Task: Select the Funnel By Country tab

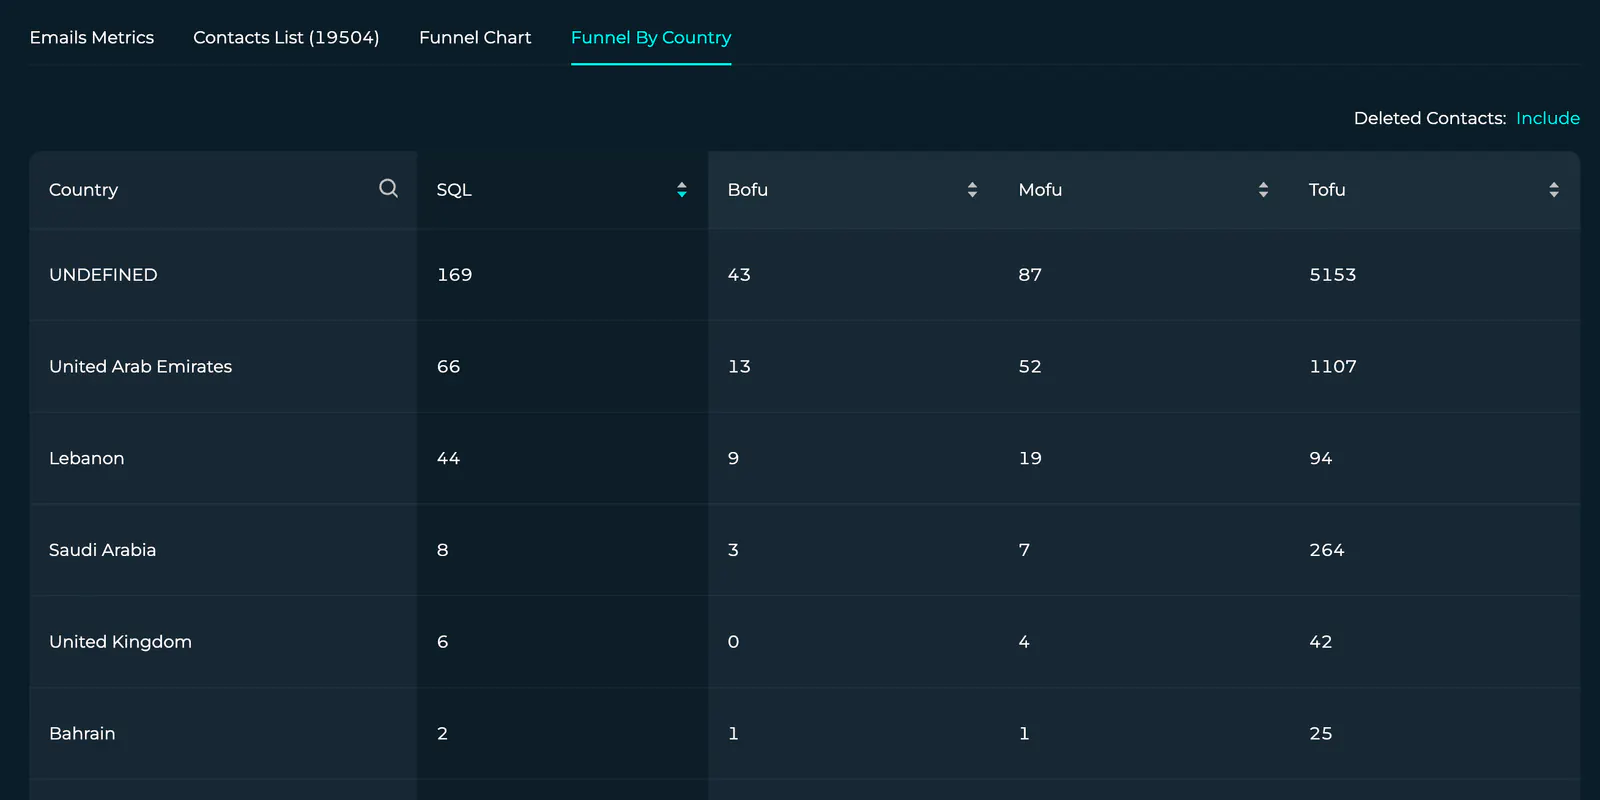Action: point(651,37)
